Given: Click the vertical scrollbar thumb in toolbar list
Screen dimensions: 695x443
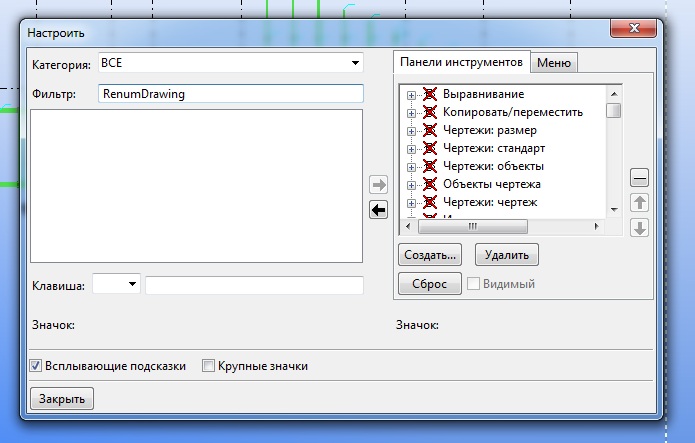Looking at the screenshot, I should point(614,110).
